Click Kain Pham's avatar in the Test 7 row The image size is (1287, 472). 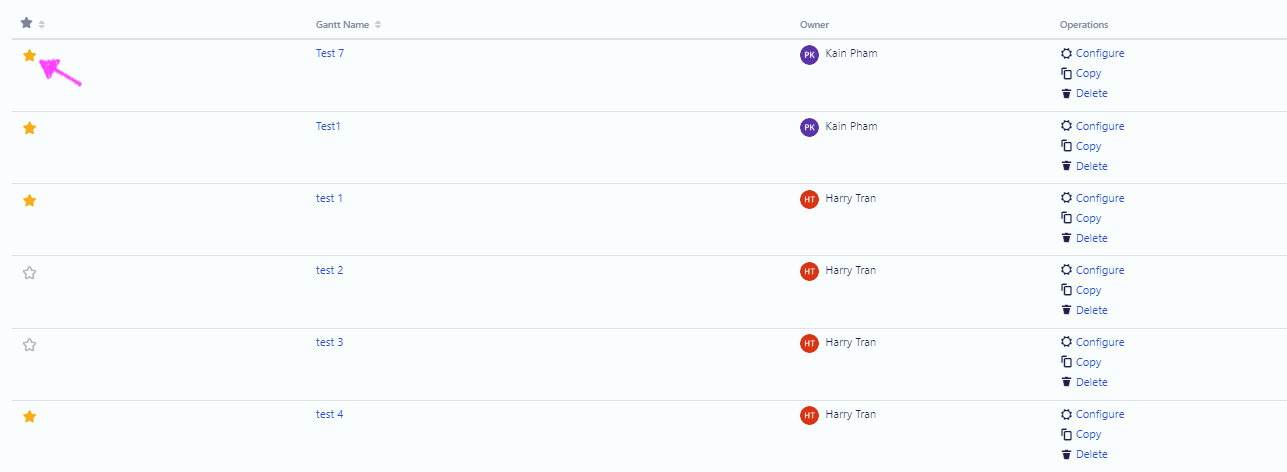(809, 55)
